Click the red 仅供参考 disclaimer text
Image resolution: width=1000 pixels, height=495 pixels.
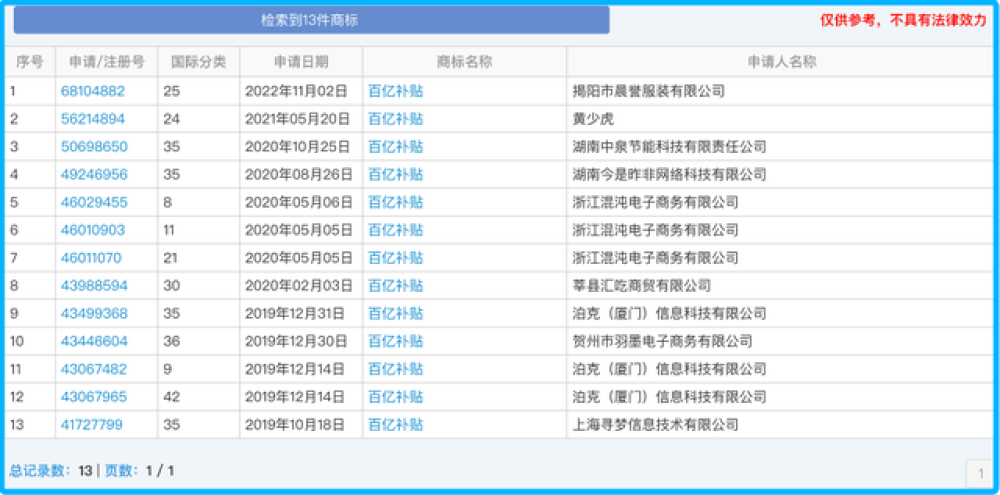904,20
